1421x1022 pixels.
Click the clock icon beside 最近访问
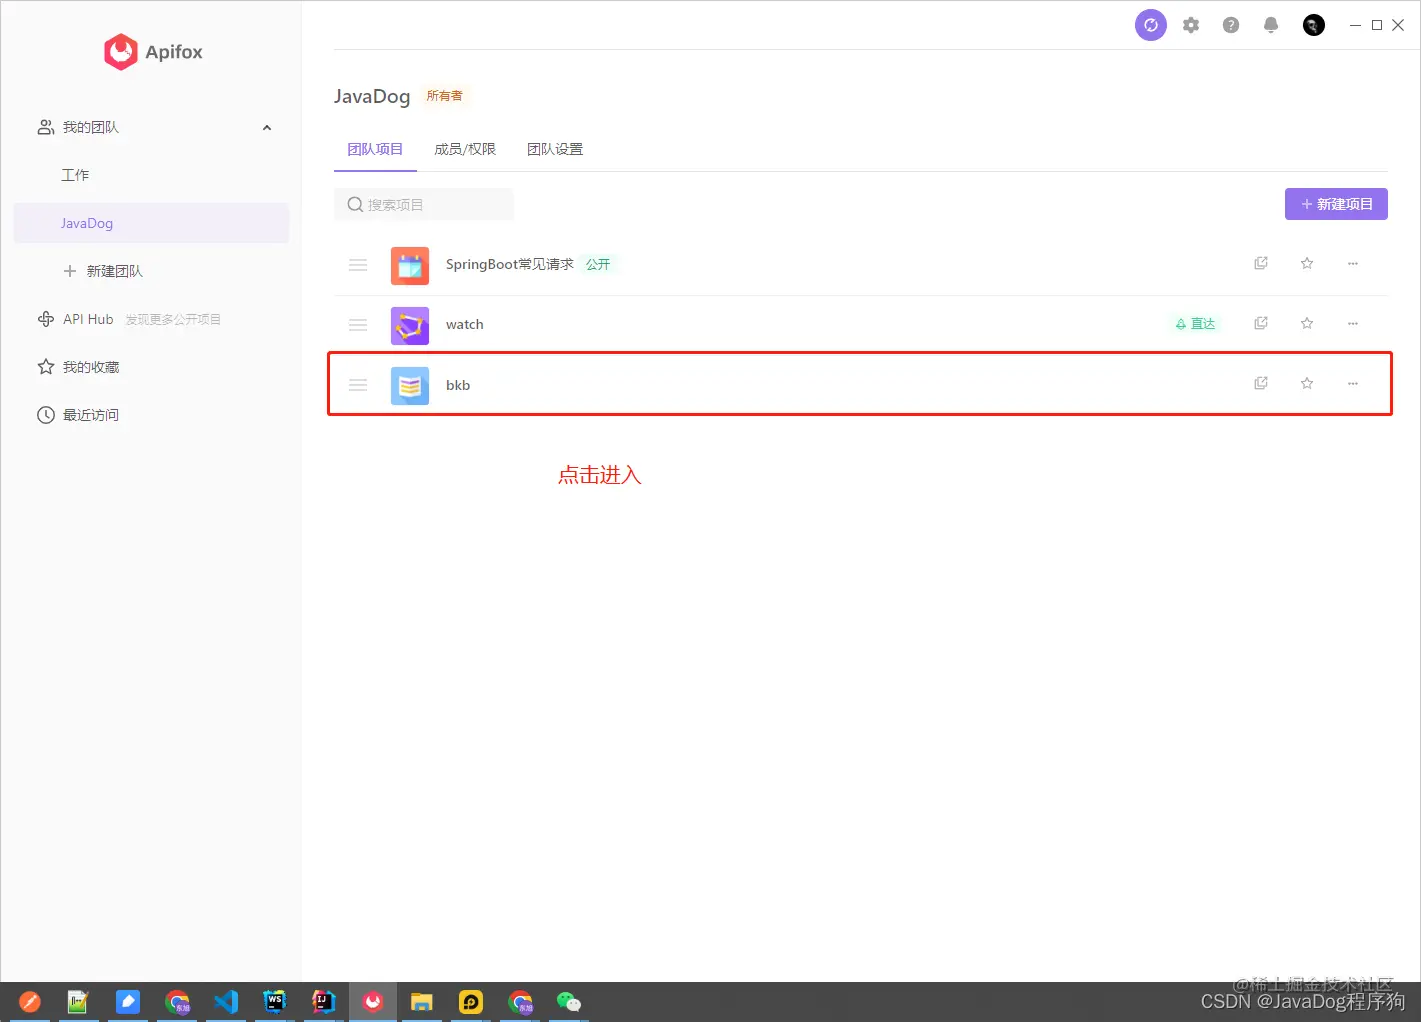point(46,415)
